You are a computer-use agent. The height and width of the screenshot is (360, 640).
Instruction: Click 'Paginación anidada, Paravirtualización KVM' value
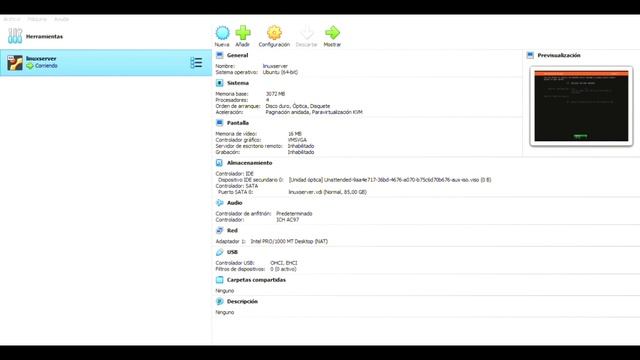coord(314,112)
